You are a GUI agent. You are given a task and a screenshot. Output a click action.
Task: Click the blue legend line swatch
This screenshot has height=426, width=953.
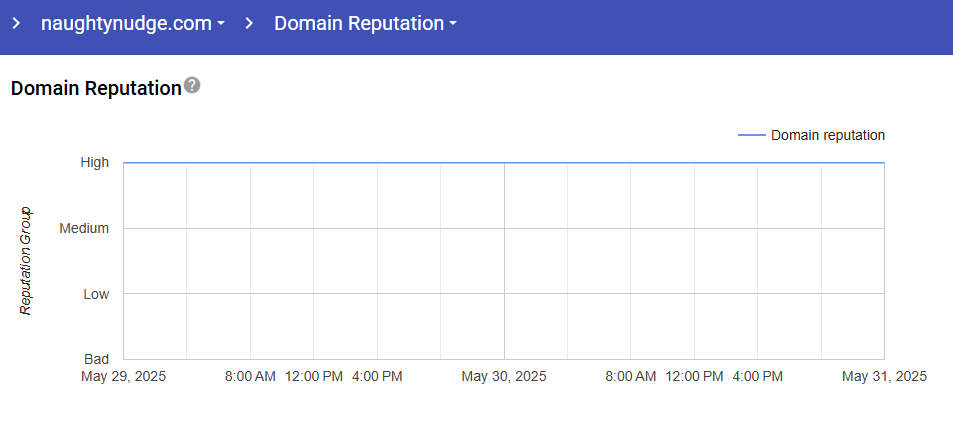tap(751, 135)
